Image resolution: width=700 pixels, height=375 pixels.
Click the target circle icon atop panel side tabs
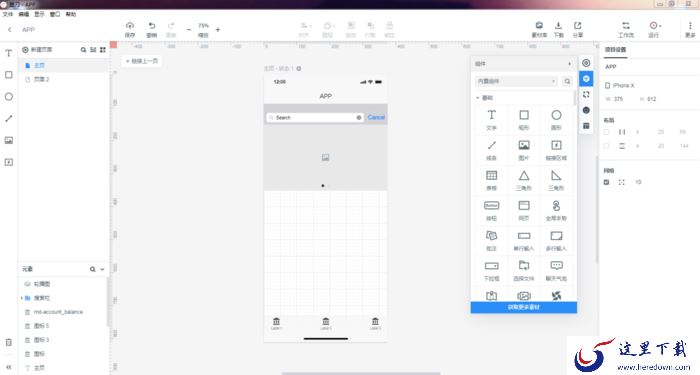586,63
